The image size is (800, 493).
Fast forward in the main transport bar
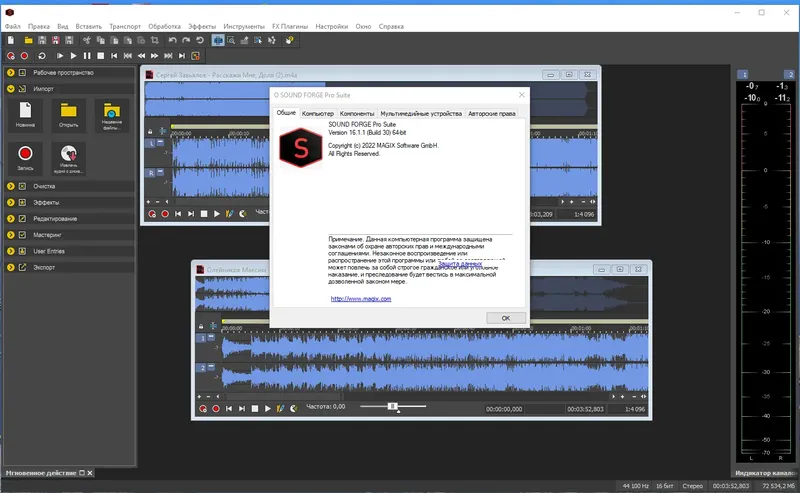pos(155,56)
